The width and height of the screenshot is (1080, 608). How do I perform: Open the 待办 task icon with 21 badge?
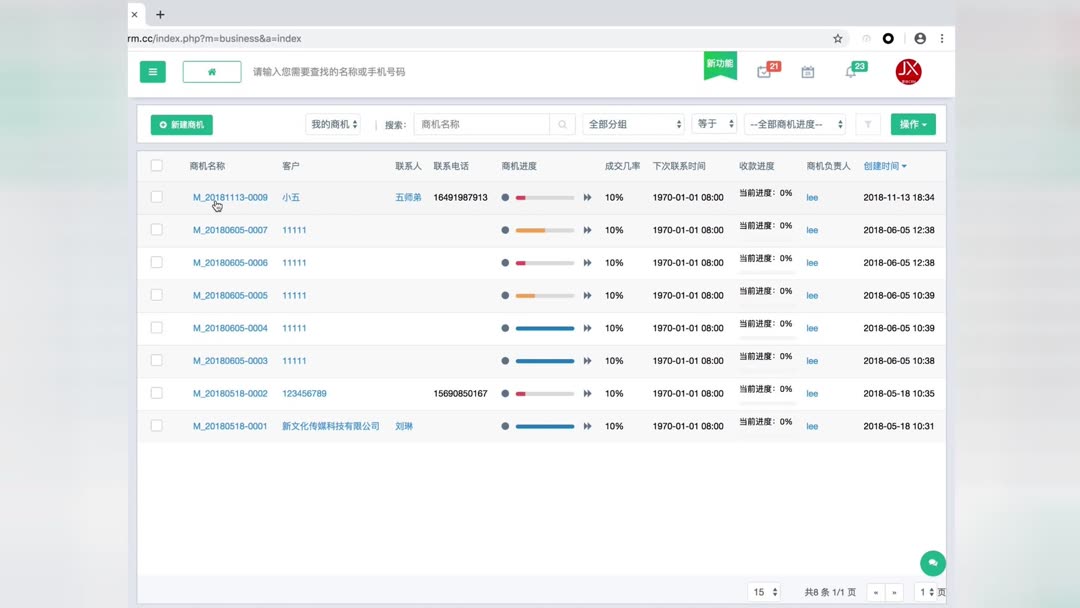click(x=765, y=71)
